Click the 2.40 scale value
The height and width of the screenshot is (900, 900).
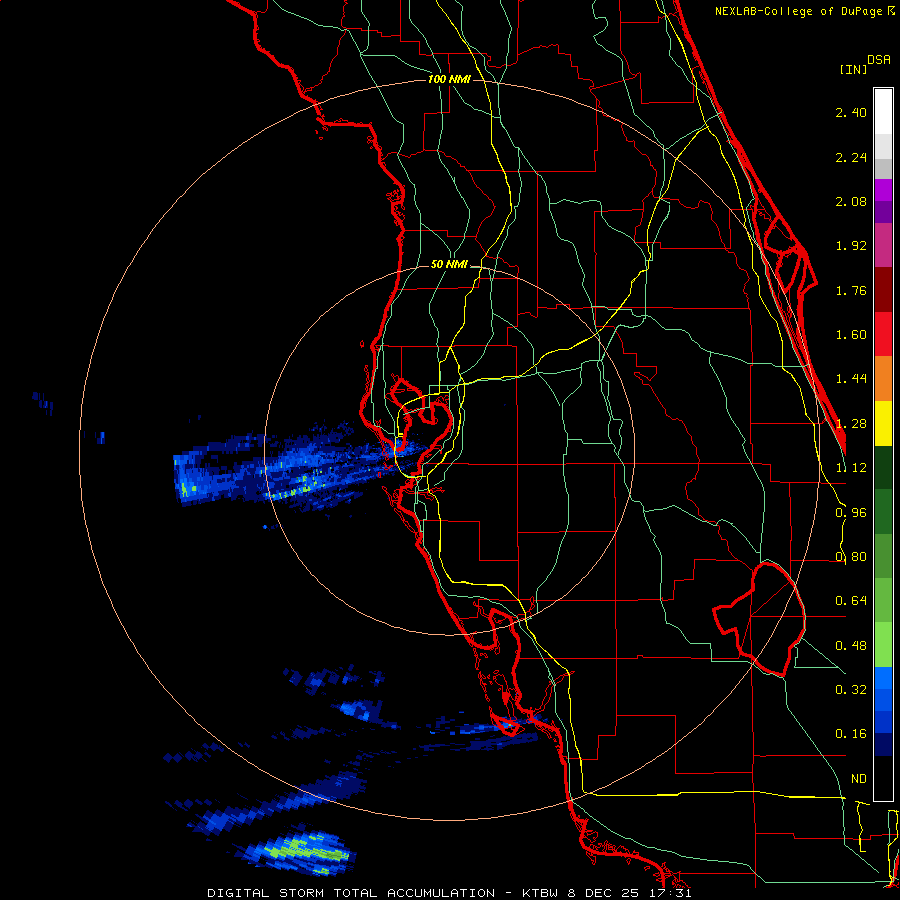[851, 112]
